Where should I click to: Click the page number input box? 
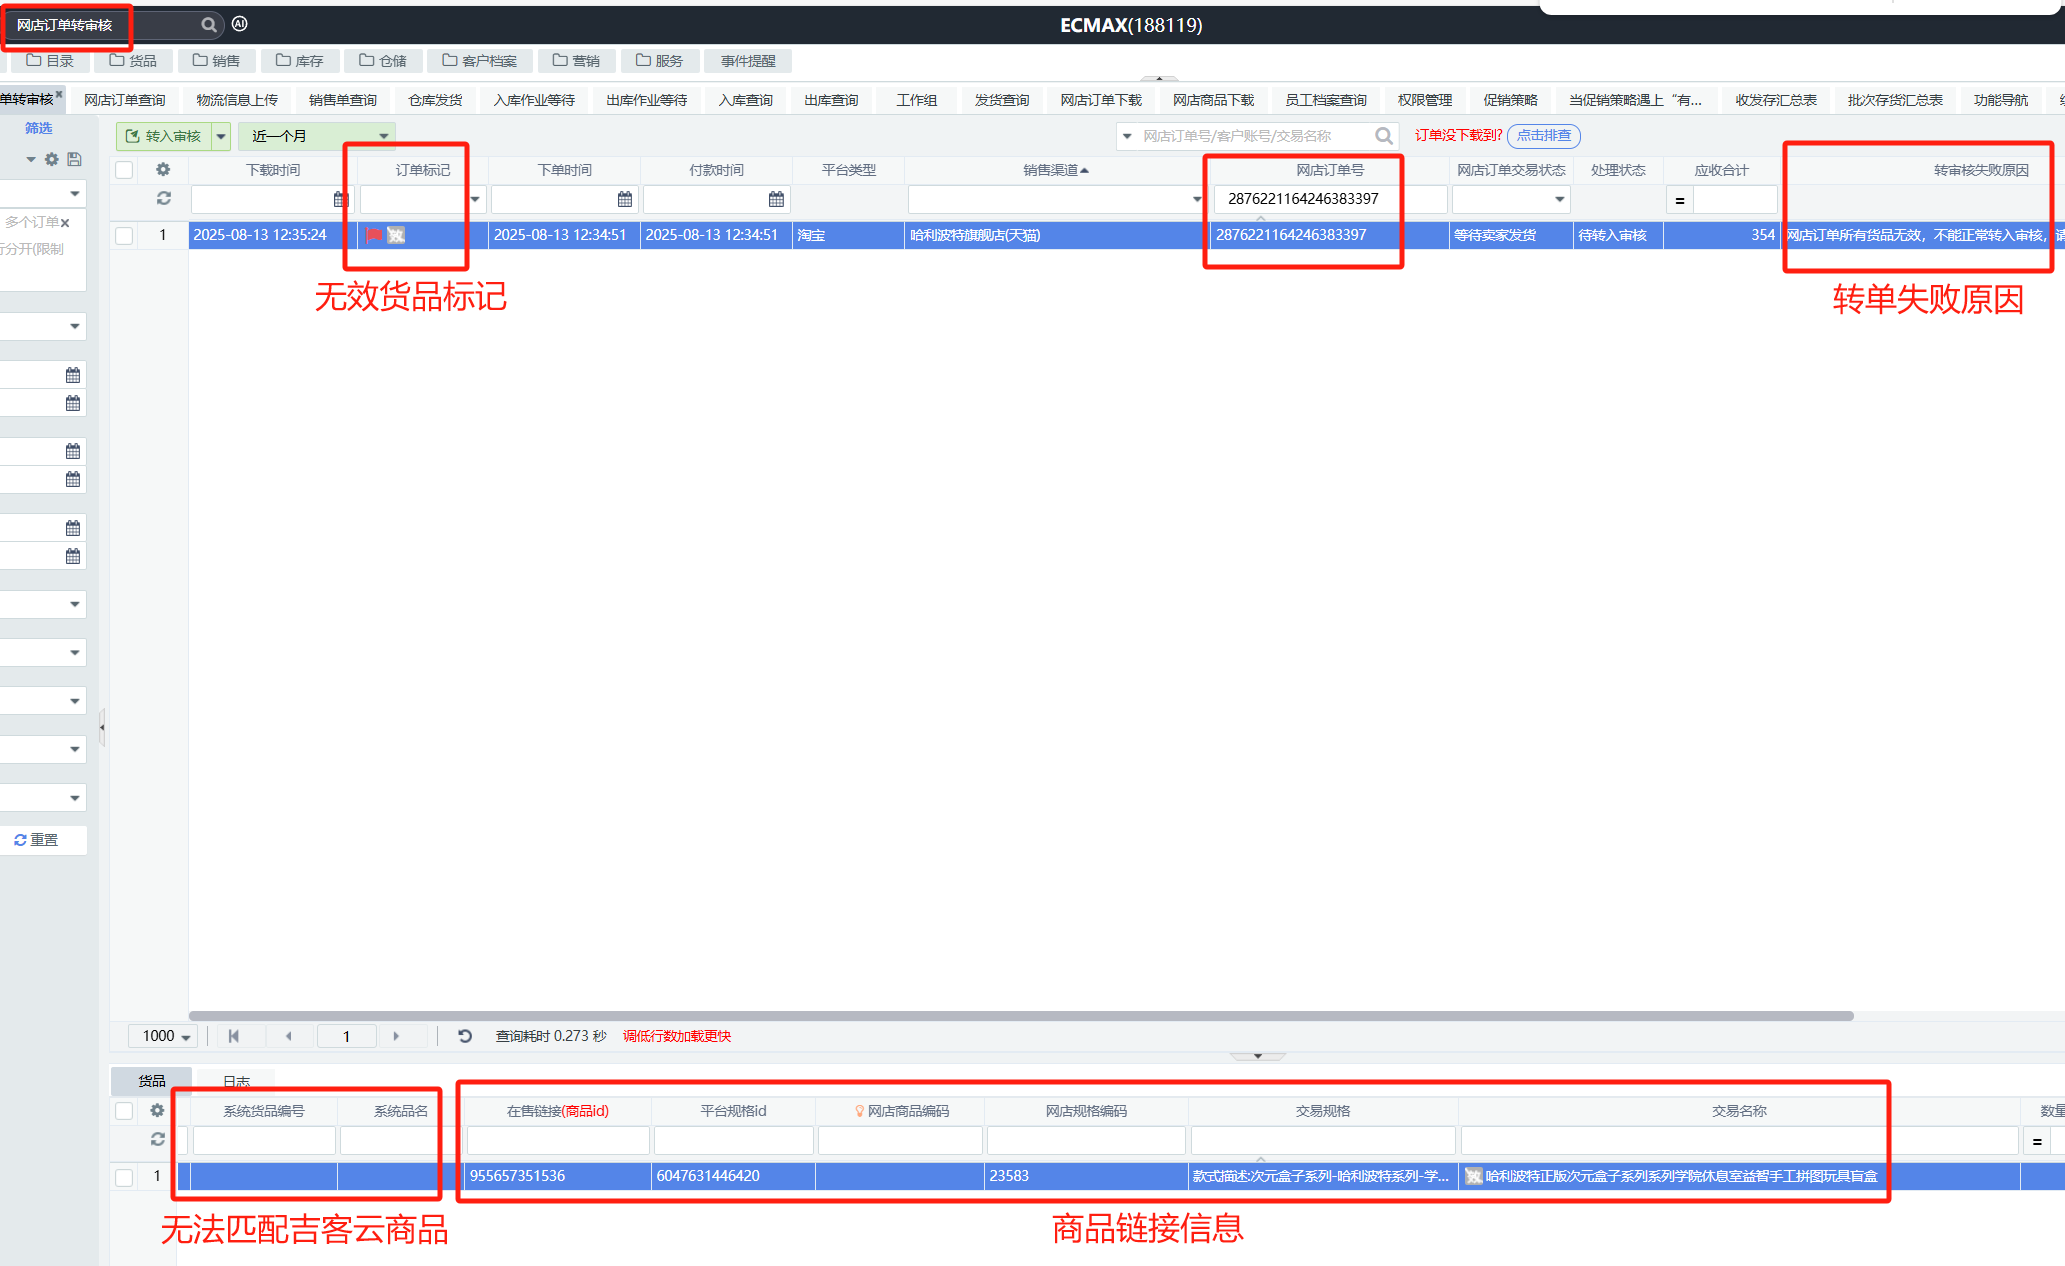tap(346, 1036)
